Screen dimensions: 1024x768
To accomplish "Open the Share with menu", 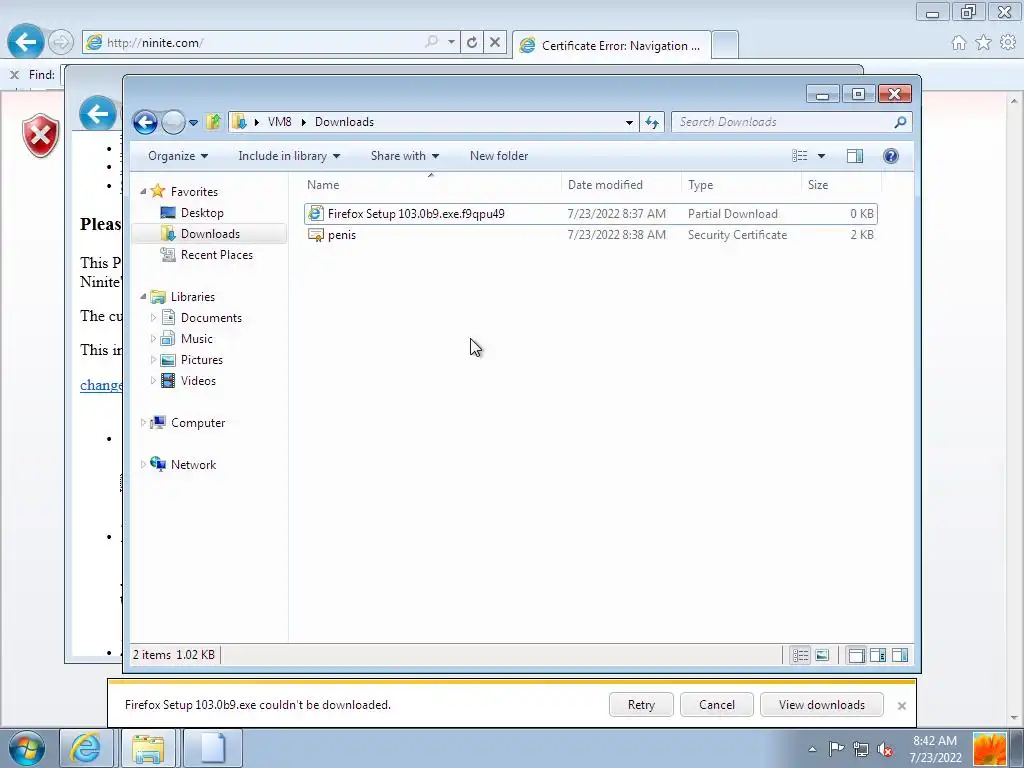I will [x=405, y=156].
